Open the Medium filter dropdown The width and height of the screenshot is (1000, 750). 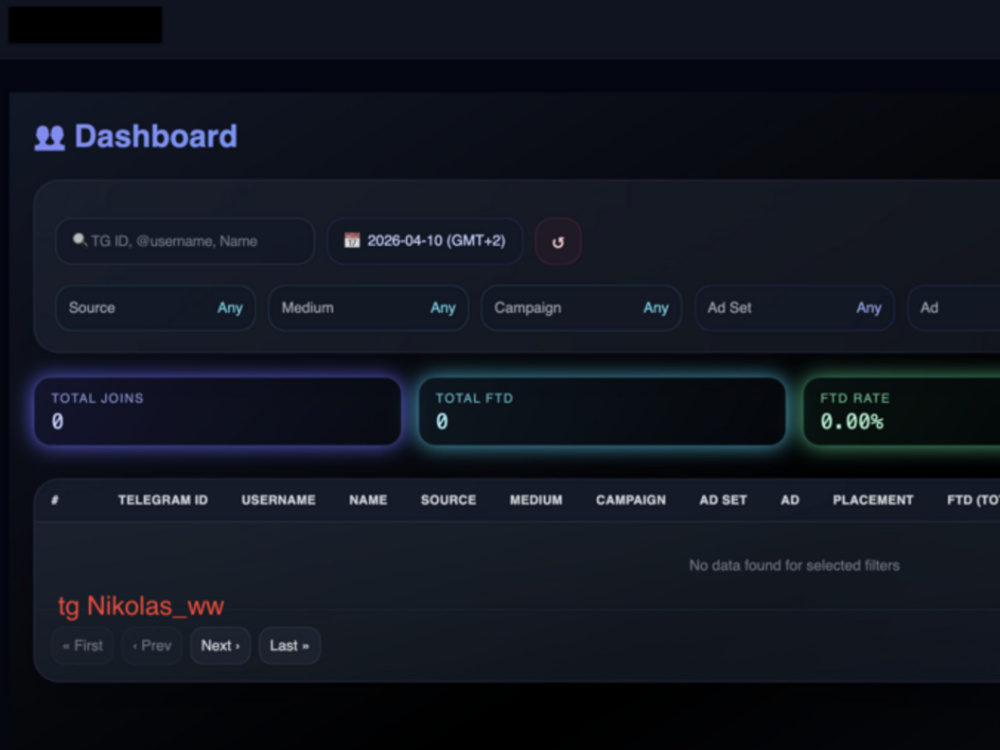click(369, 308)
